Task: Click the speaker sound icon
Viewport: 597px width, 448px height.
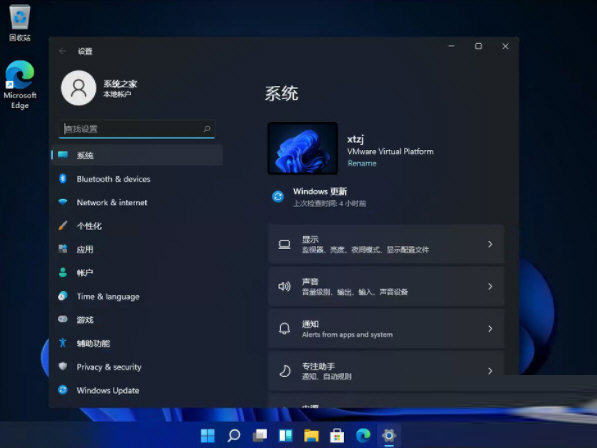Action: coord(284,286)
